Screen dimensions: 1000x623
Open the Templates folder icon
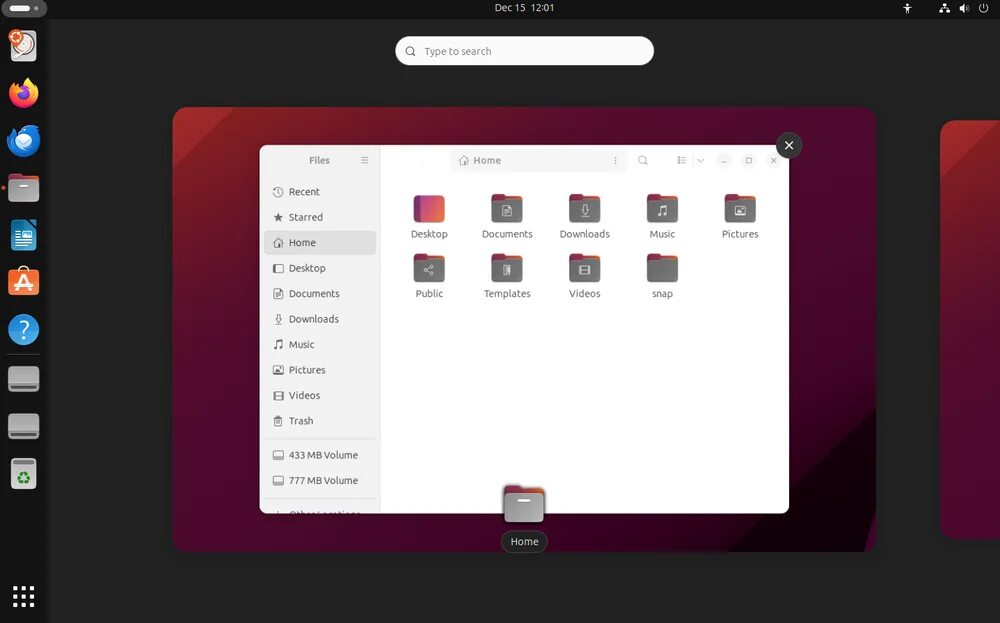(506, 268)
